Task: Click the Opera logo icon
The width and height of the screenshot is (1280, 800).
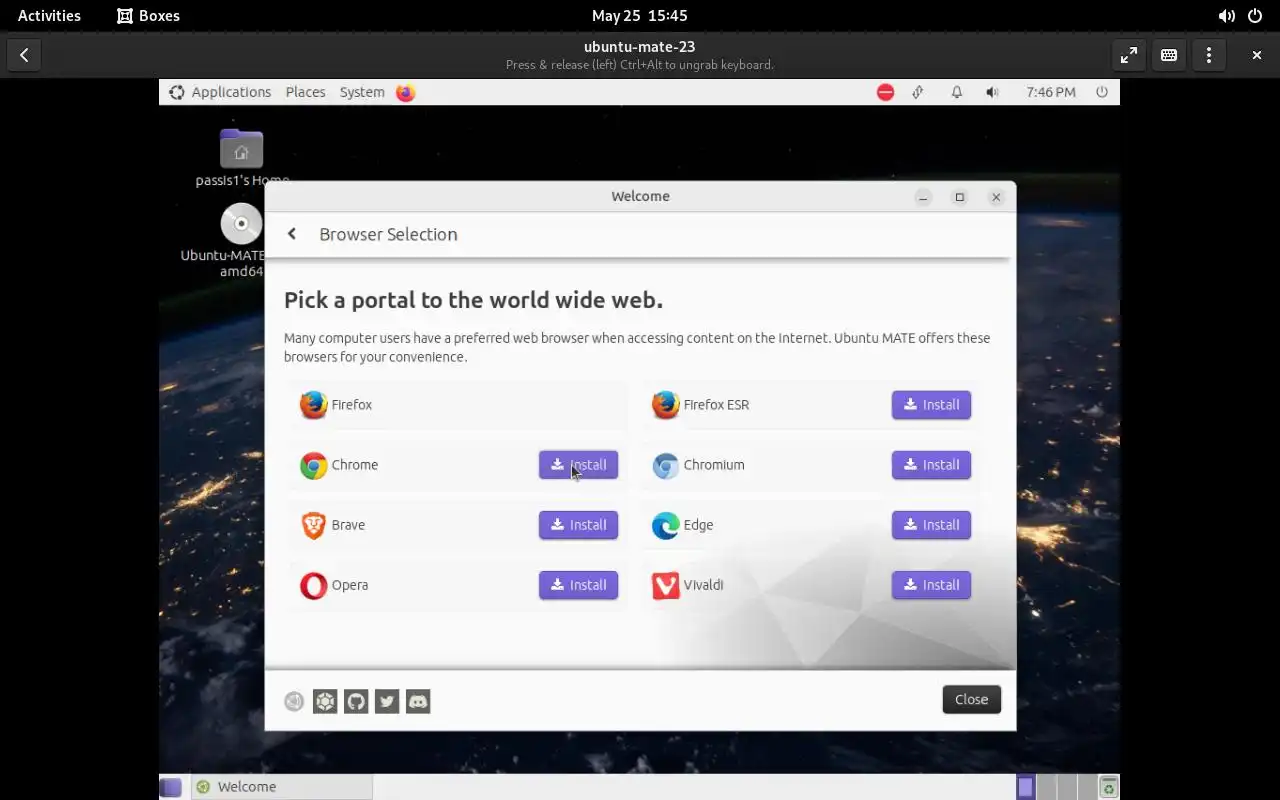Action: tap(313, 585)
